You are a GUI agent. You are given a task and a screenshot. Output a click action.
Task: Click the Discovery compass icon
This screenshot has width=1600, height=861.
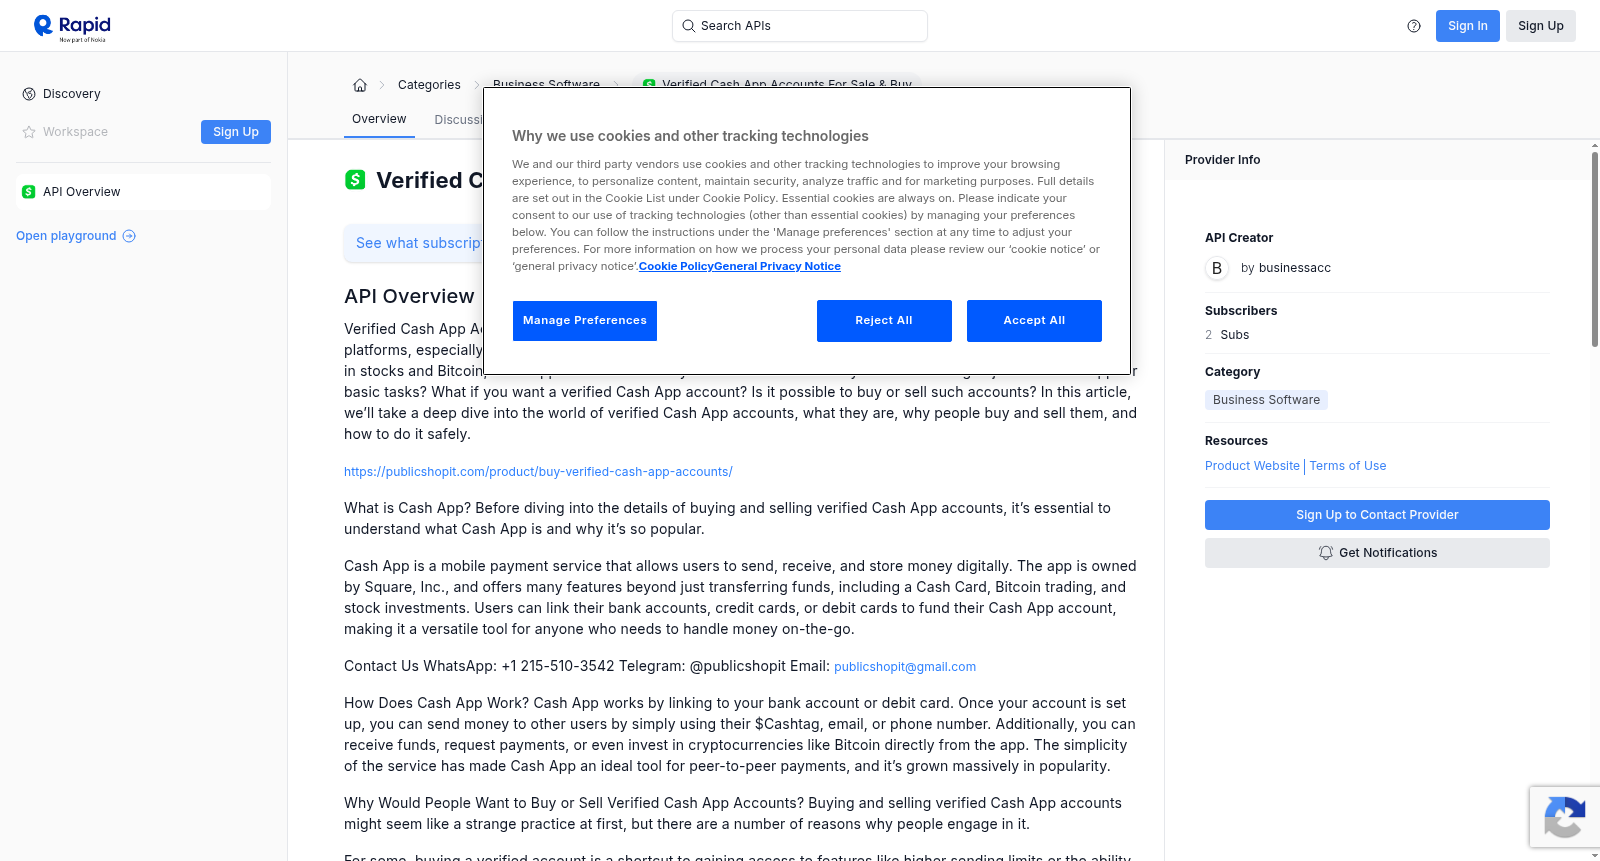(29, 94)
